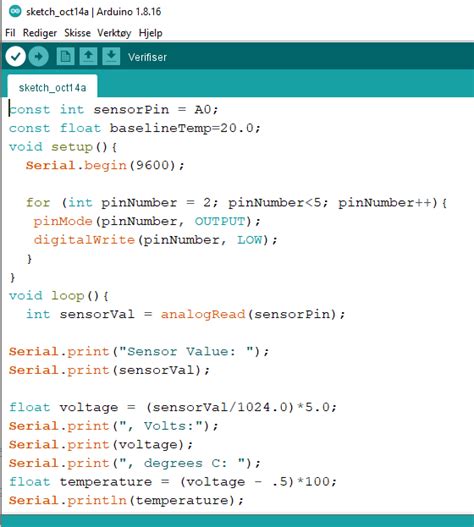
Task: Open the Rediger menu
Action: click(x=40, y=33)
